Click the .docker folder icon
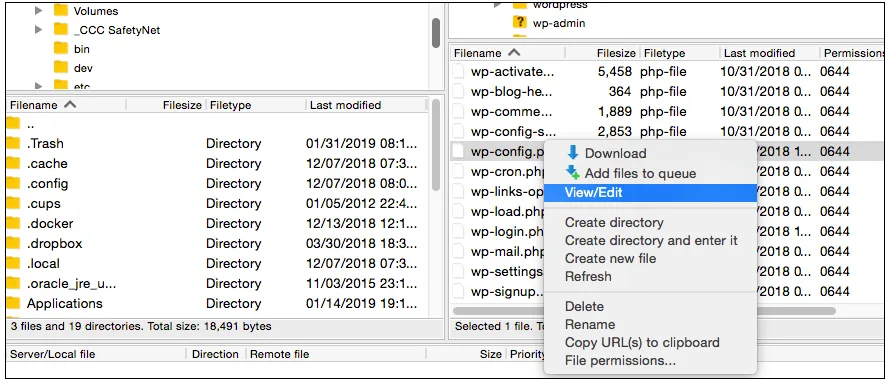Viewport: 890px width, 381px height. [13, 223]
